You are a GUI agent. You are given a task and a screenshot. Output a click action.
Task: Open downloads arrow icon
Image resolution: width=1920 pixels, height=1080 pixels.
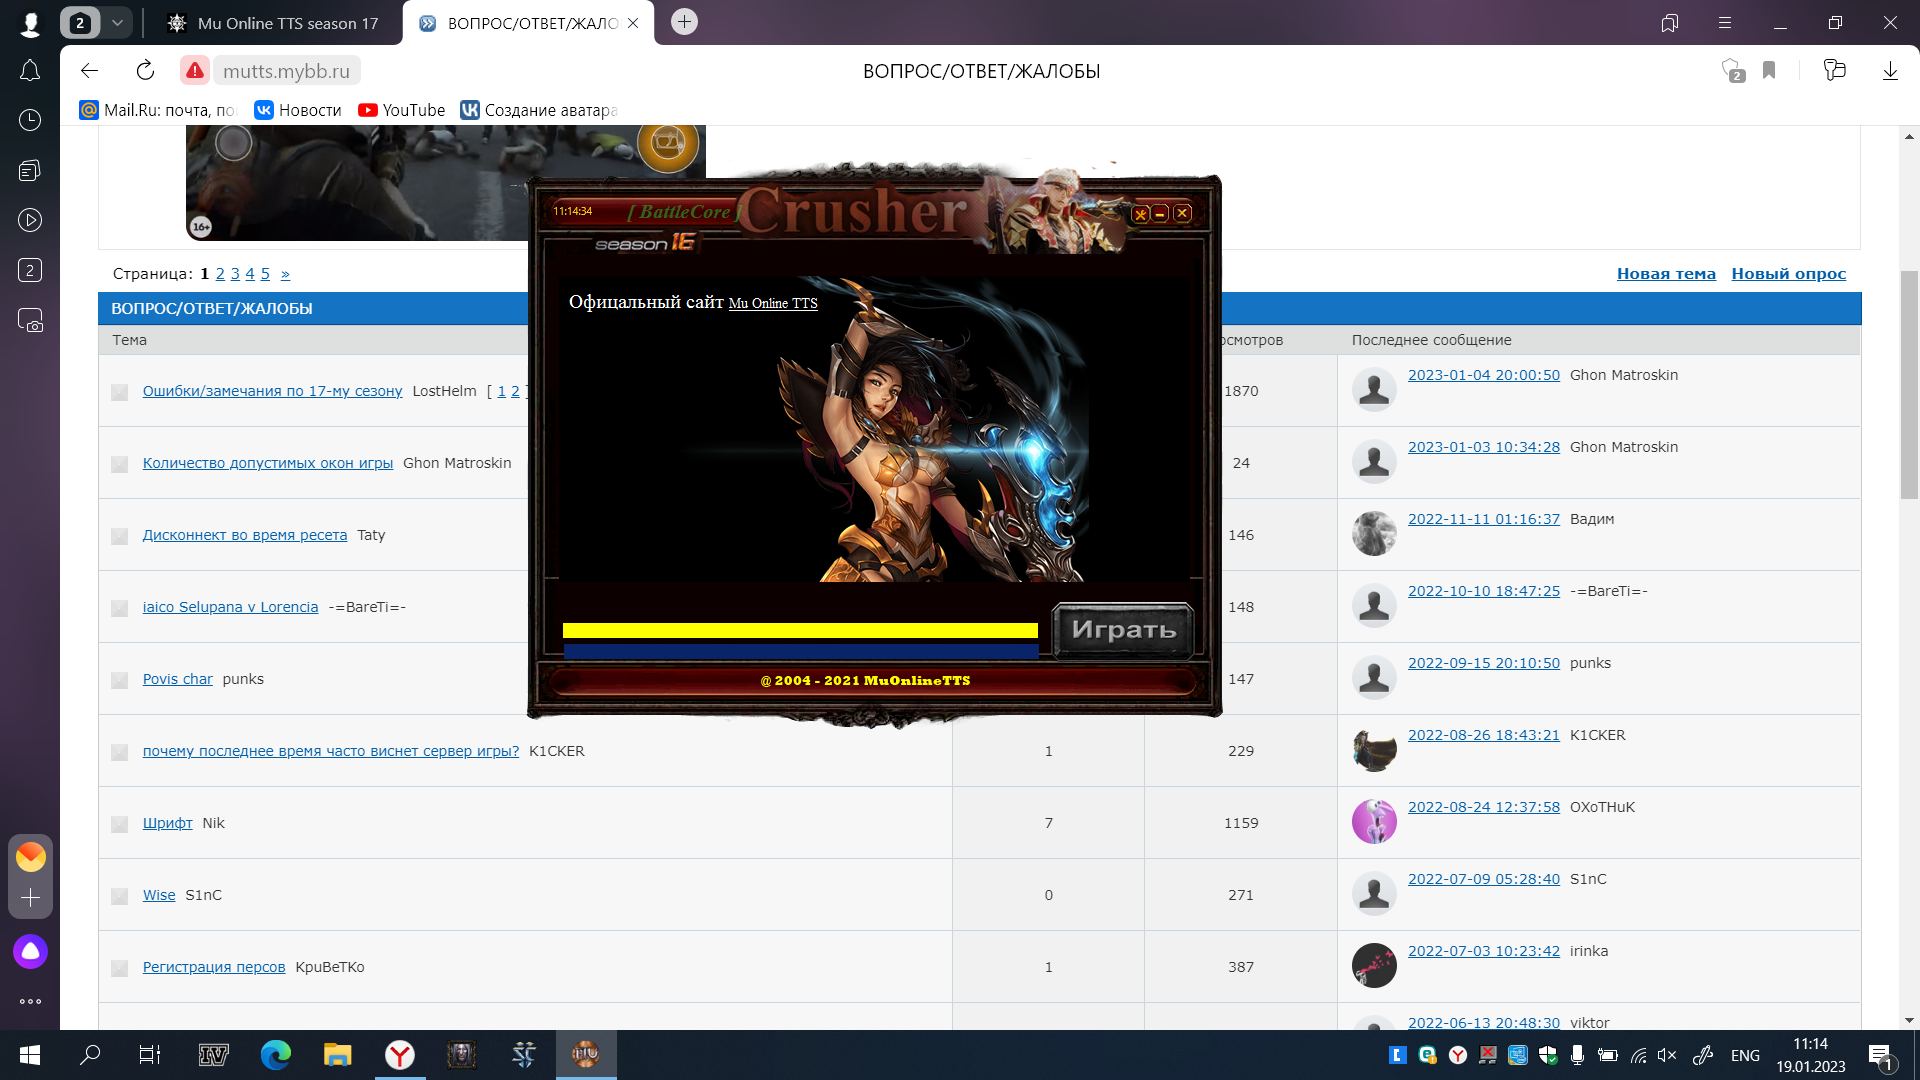(x=1890, y=70)
